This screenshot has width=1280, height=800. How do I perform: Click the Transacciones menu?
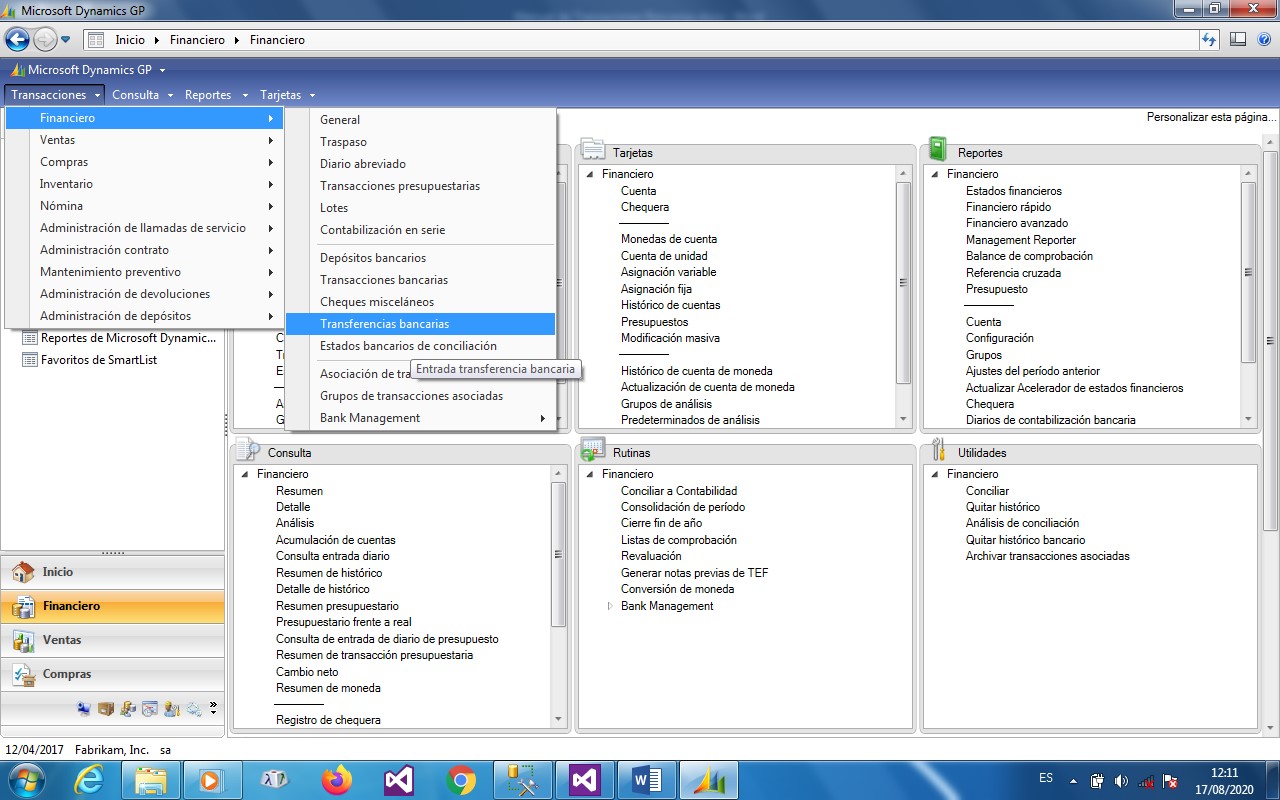(x=55, y=95)
